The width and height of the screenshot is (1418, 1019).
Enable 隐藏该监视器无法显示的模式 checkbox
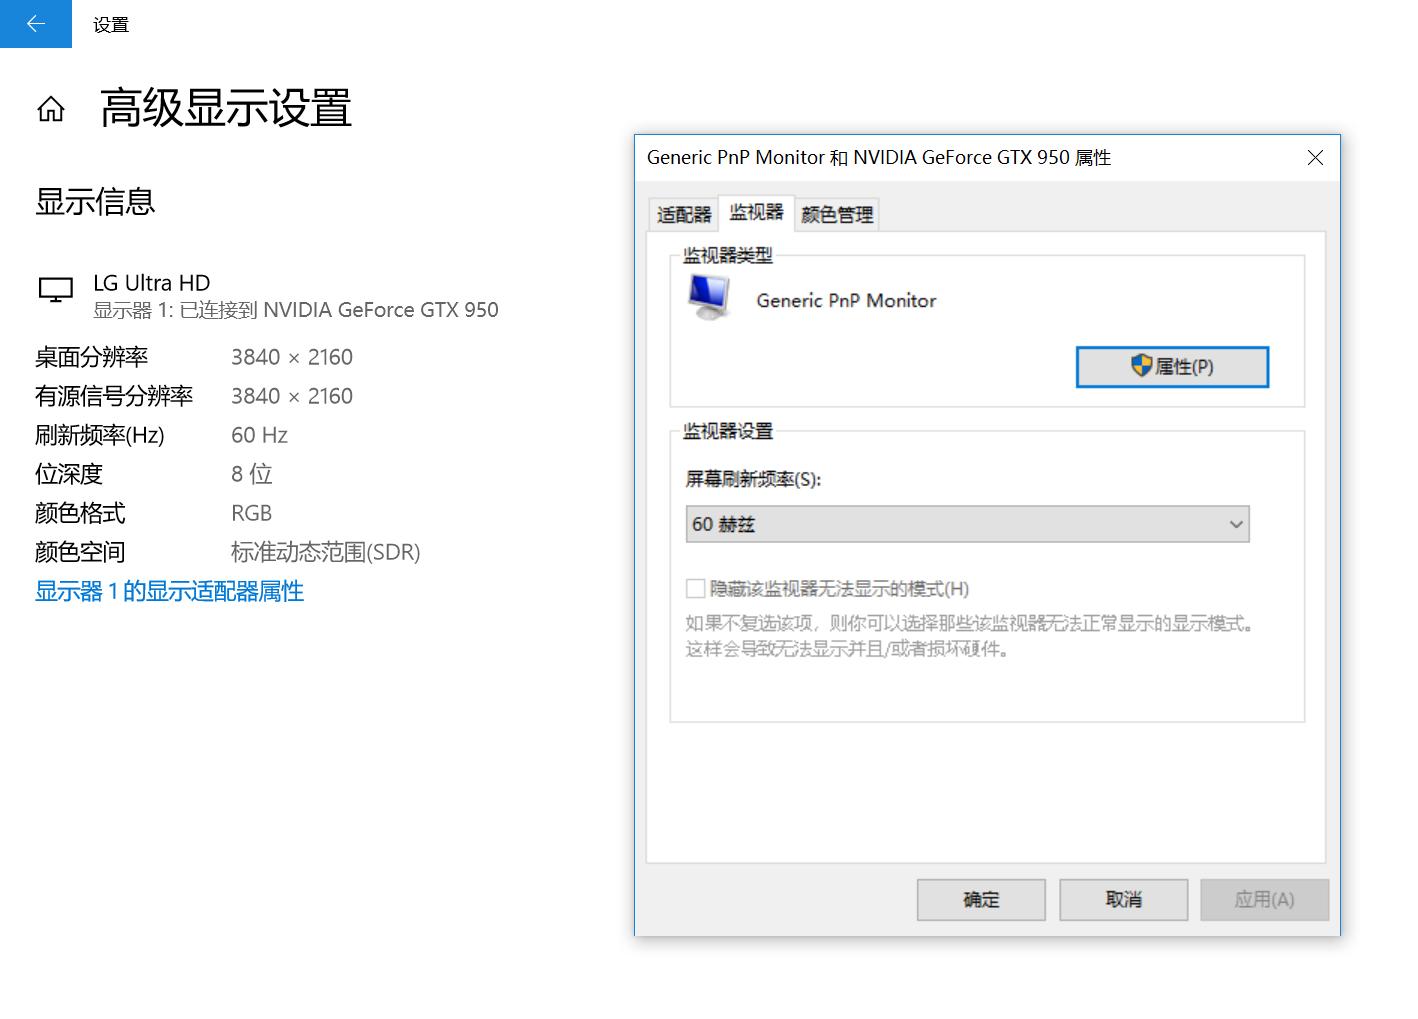pos(694,589)
